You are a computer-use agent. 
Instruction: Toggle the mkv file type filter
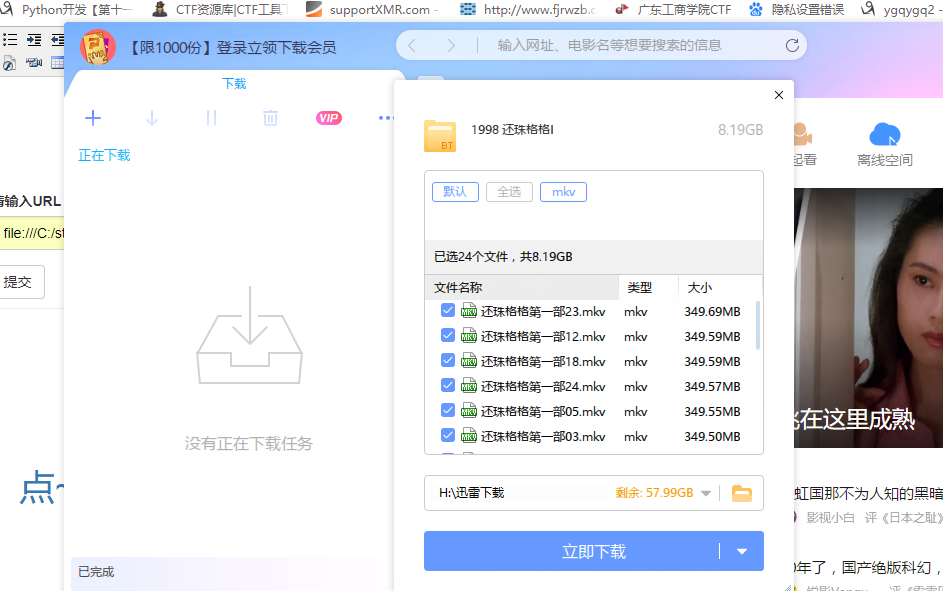point(564,192)
